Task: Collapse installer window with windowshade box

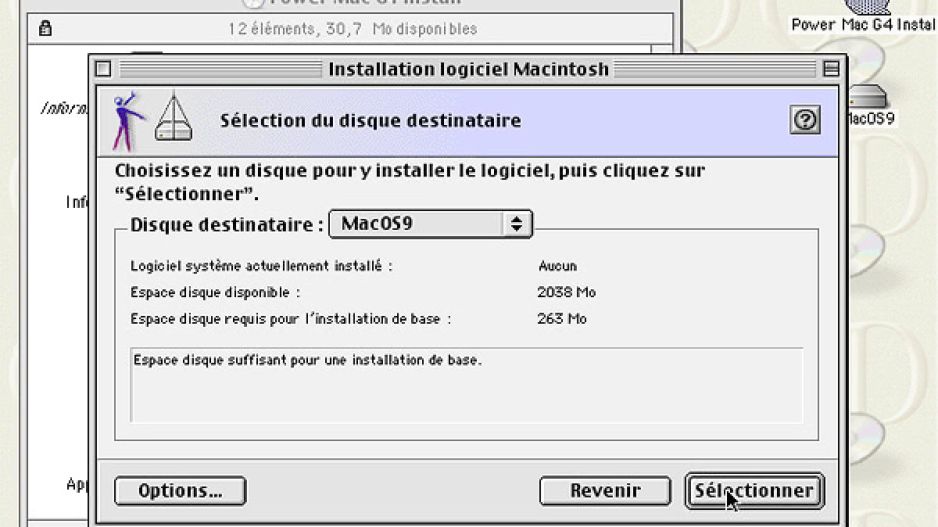Action: click(831, 69)
